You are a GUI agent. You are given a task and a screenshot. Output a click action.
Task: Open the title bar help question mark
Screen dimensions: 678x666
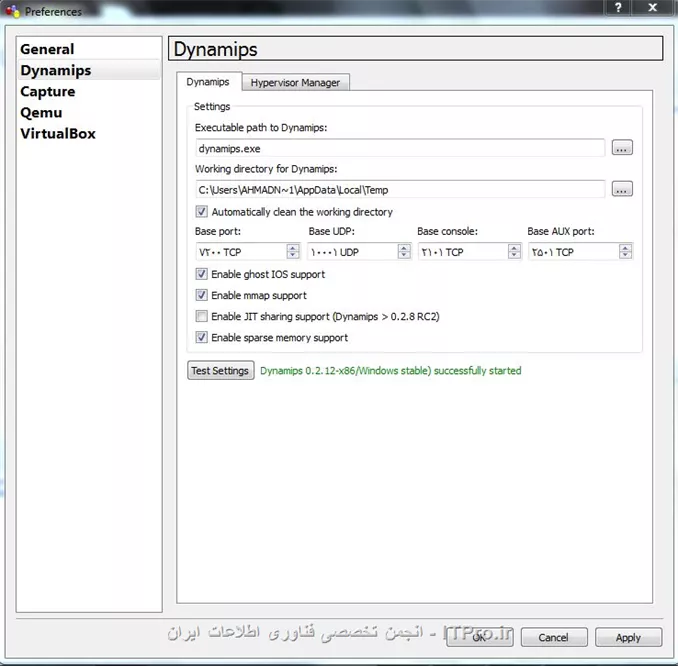point(618,7)
